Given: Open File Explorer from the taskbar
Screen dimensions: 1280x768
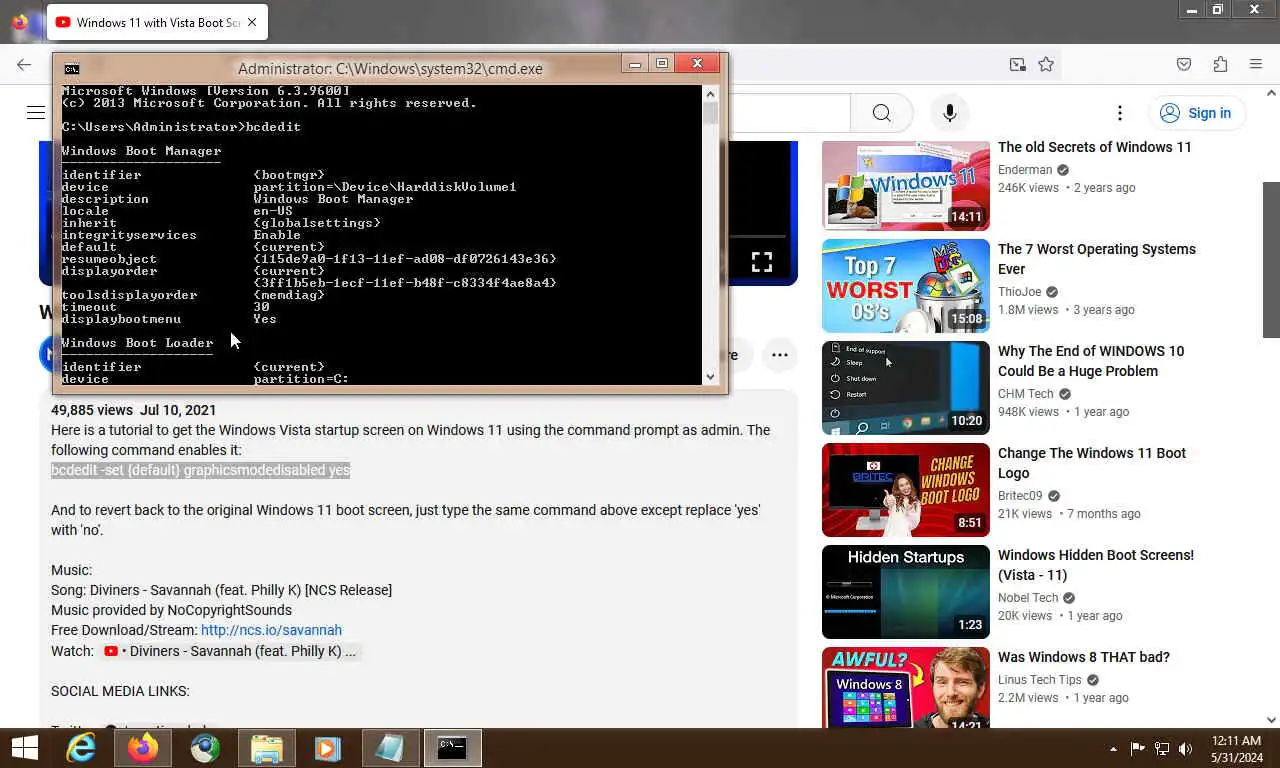Looking at the screenshot, I should point(266,747).
